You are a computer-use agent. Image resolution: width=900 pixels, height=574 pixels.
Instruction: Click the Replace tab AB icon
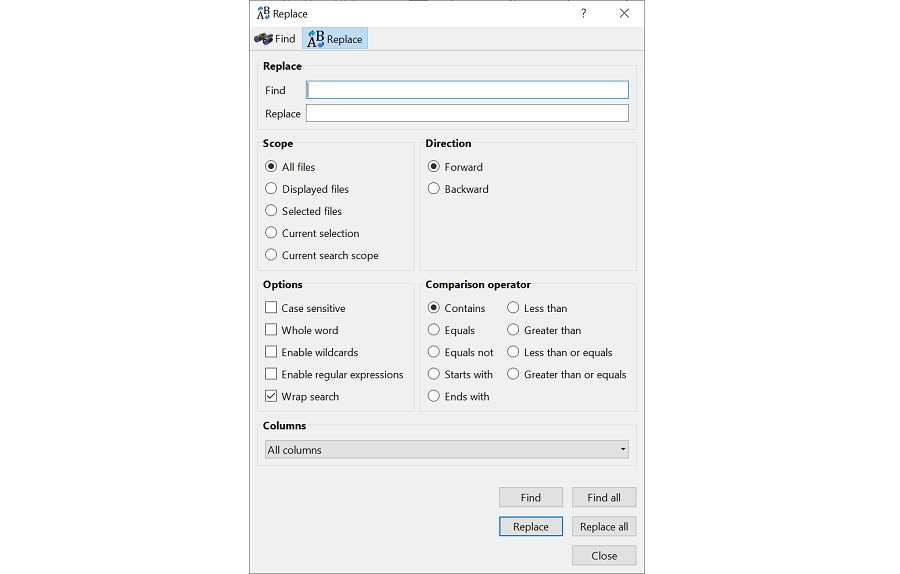315,39
